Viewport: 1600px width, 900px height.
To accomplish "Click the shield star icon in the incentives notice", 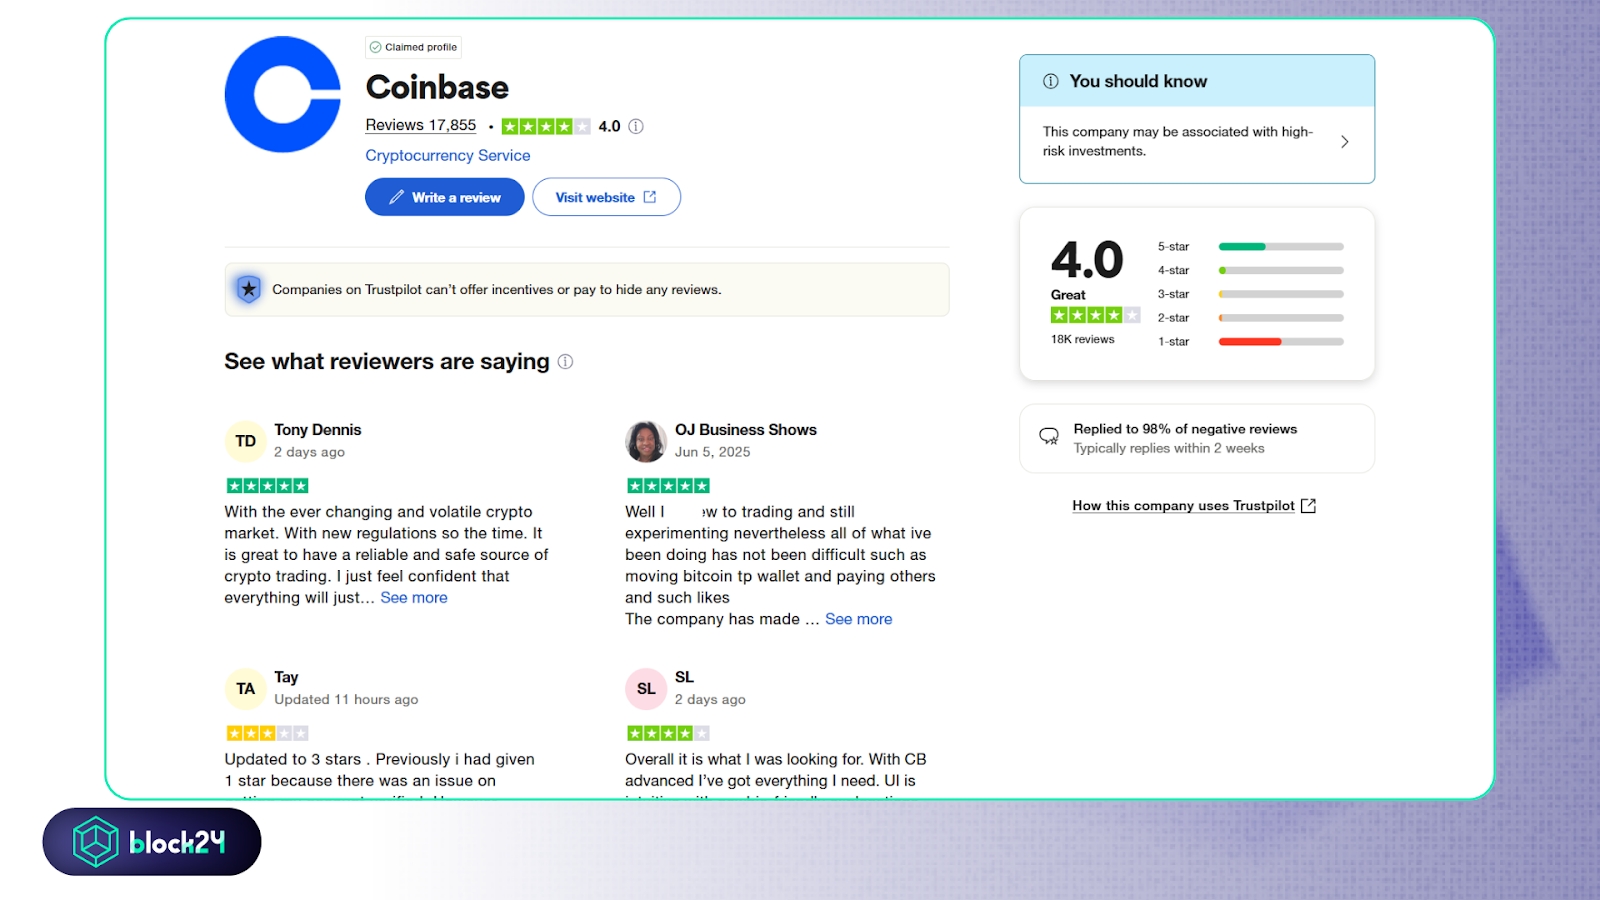I will [249, 289].
